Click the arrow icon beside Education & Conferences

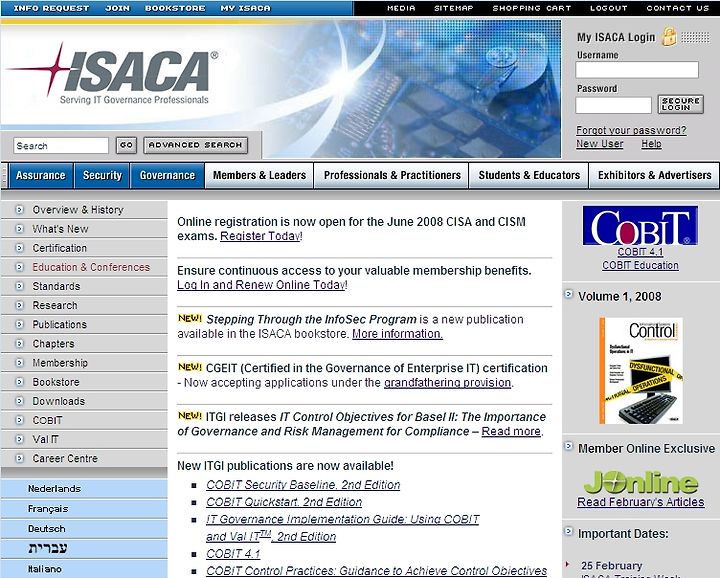[19, 267]
